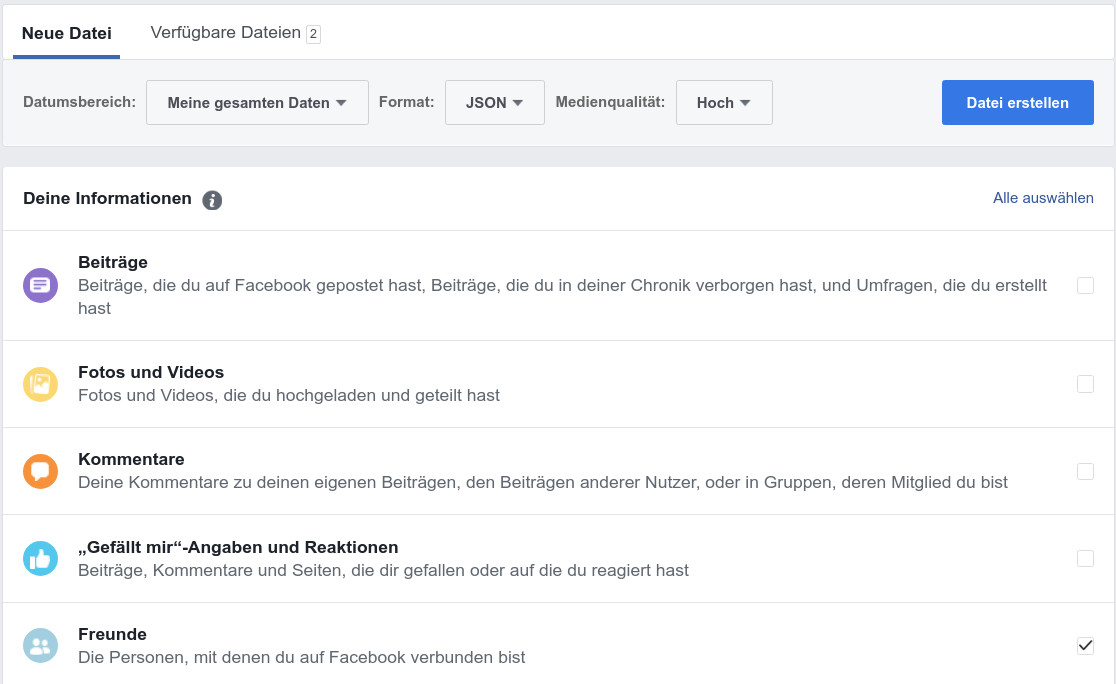
Task: Click the blue thumbs-up reactions icon
Action: (40, 558)
